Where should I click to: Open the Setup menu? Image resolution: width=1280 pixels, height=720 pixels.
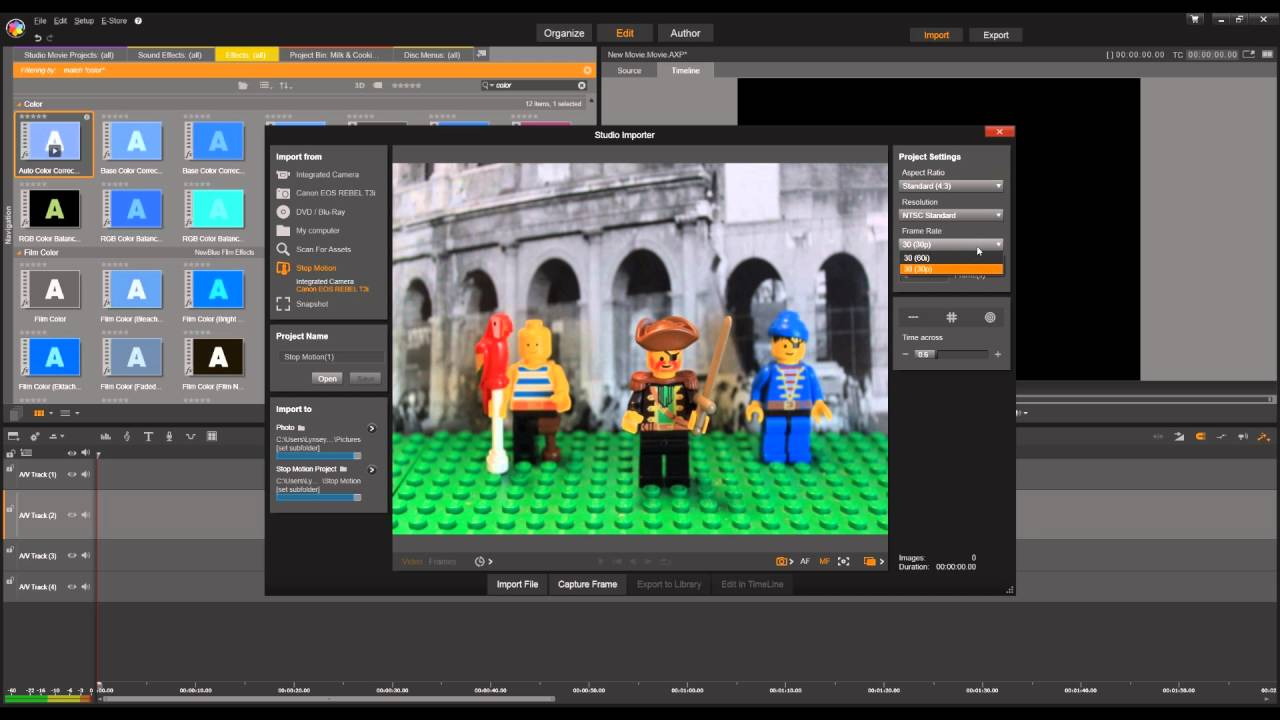pyautogui.click(x=84, y=21)
